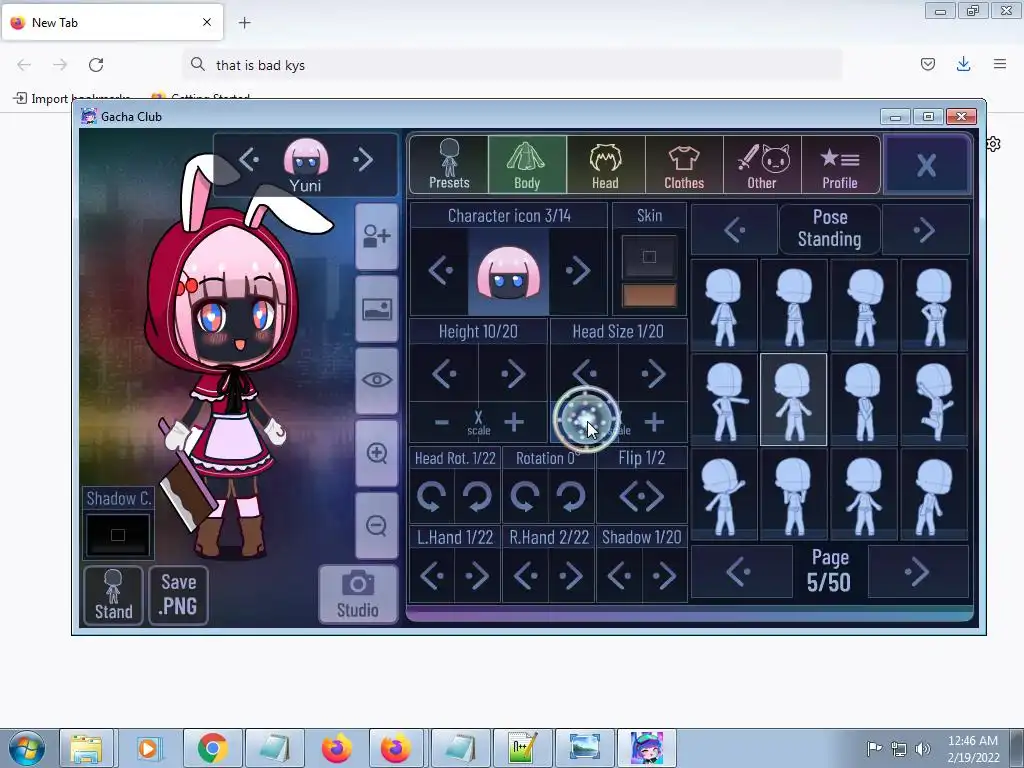Increase Head Size with right arrow
1024x768 pixels.
coord(653,374)
